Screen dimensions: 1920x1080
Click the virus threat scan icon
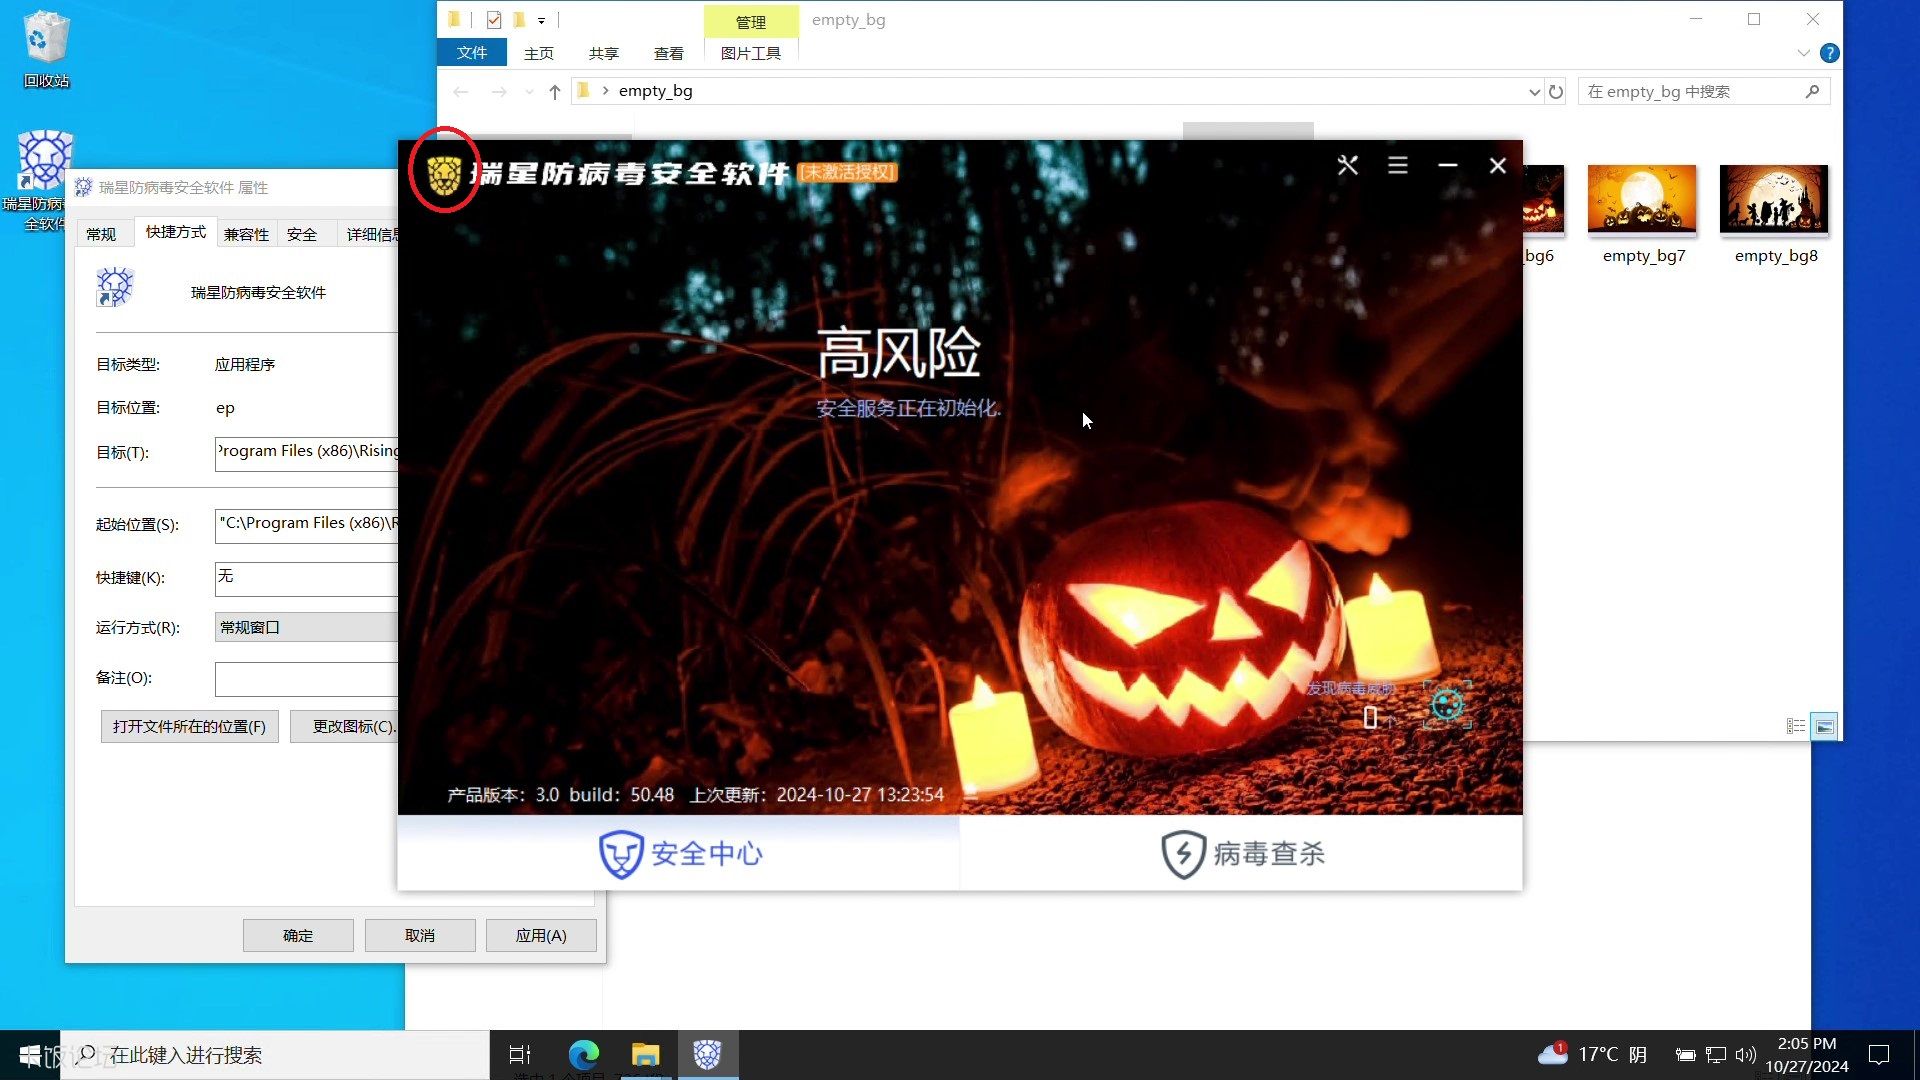1447,705
